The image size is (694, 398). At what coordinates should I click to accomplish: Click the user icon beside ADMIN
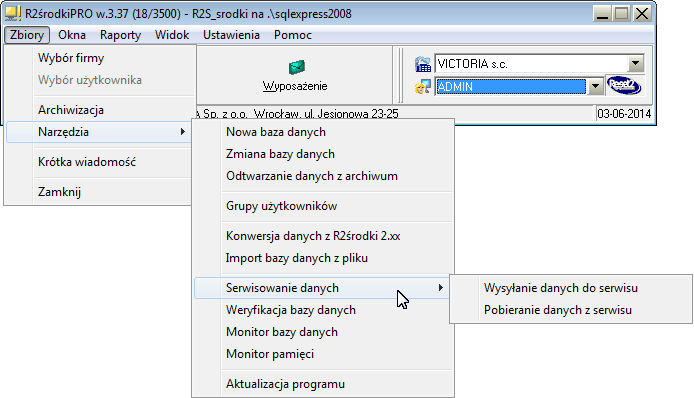423,86
